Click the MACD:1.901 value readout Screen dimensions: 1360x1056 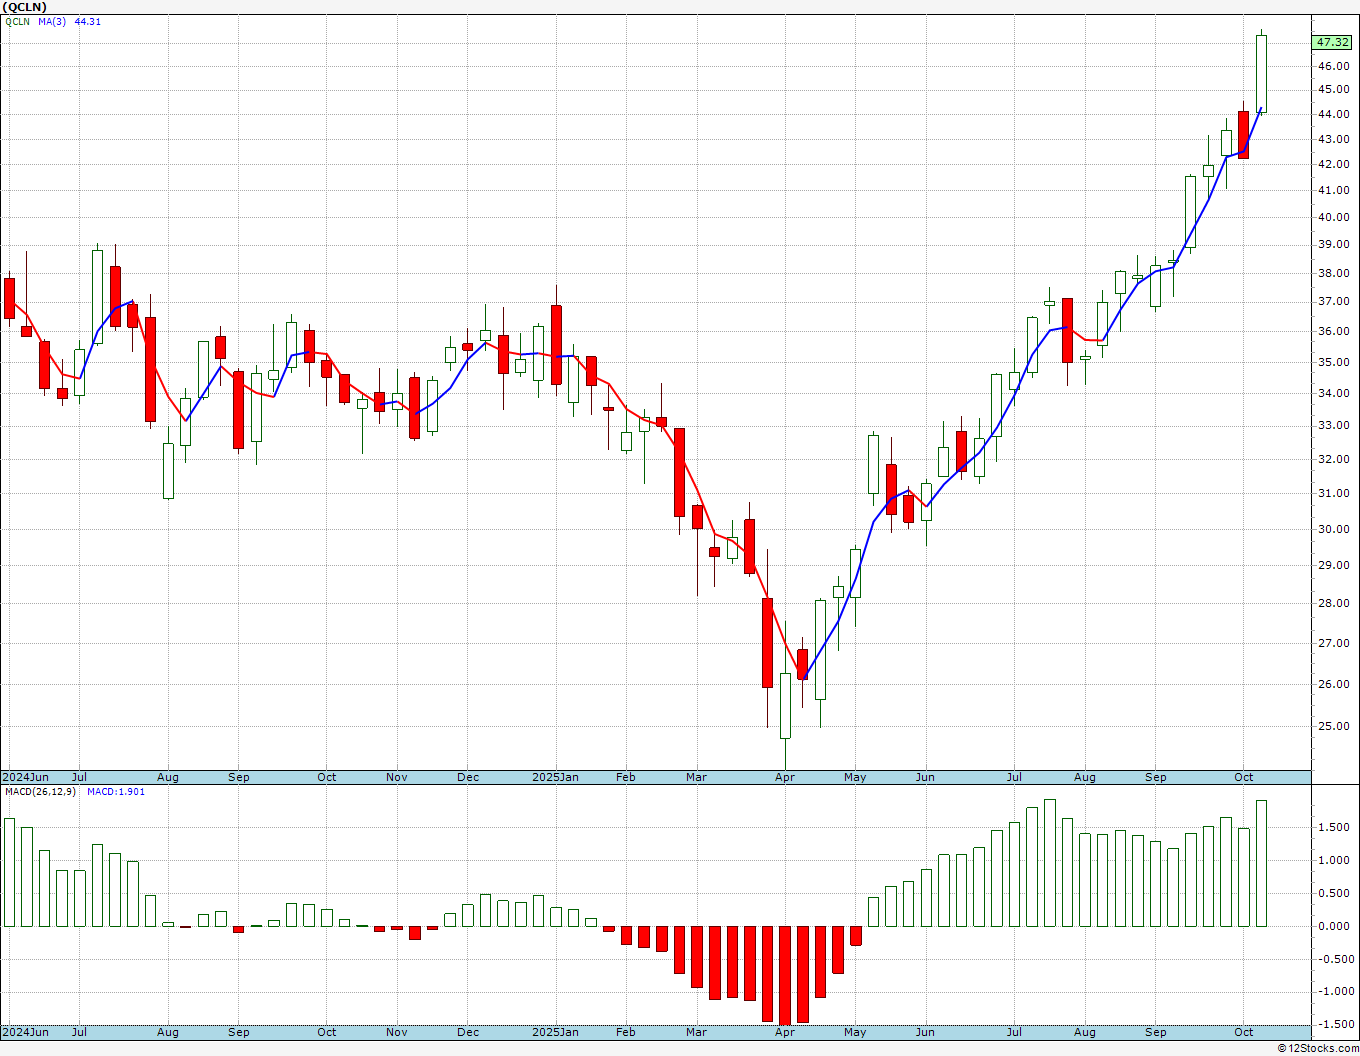116,792
